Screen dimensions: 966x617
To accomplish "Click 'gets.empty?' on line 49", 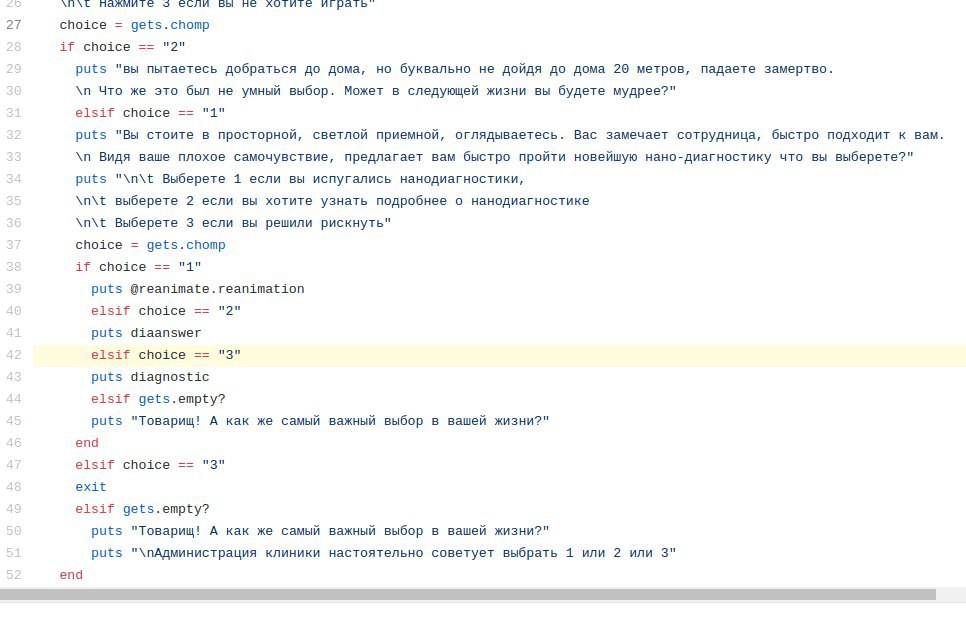I will click(166, 510).
